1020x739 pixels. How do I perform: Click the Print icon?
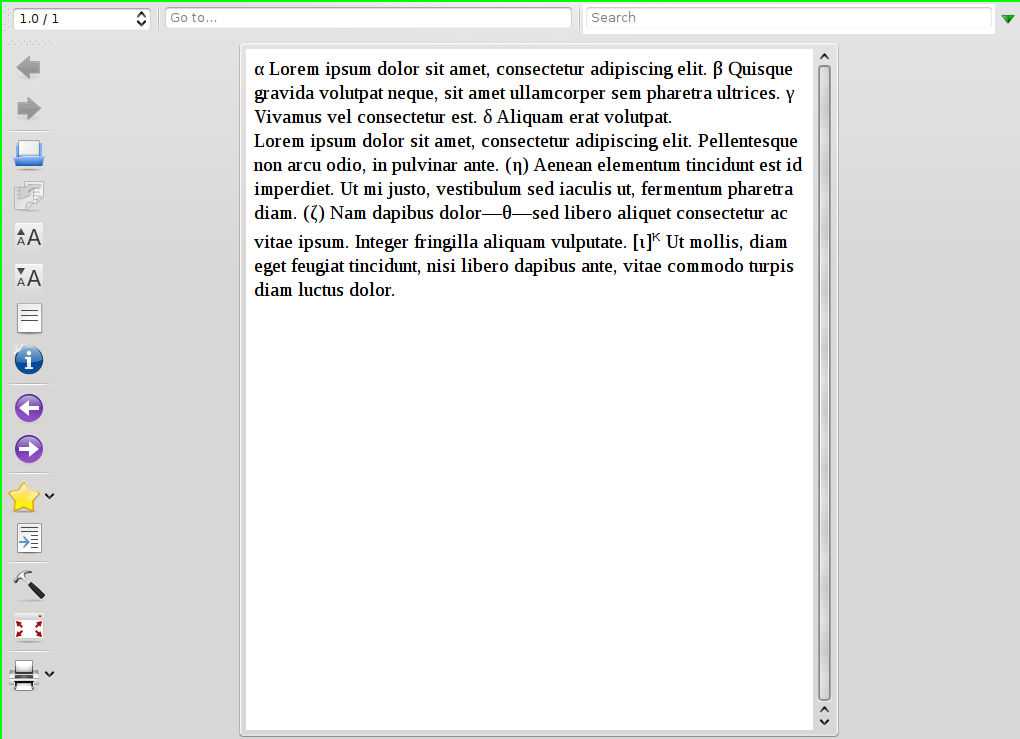pos(24,675)
